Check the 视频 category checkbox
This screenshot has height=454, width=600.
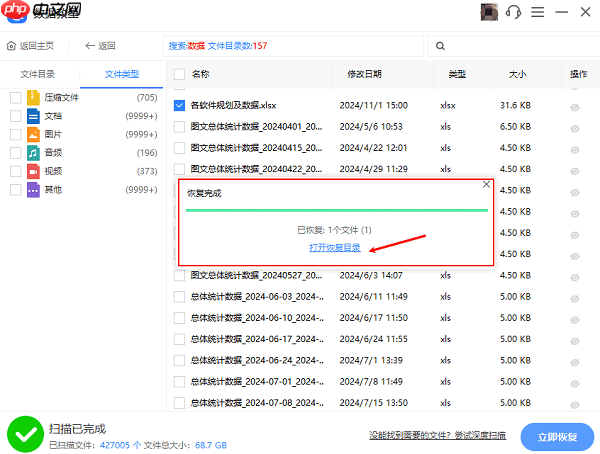pyautogui.click(x=15, y=171)
